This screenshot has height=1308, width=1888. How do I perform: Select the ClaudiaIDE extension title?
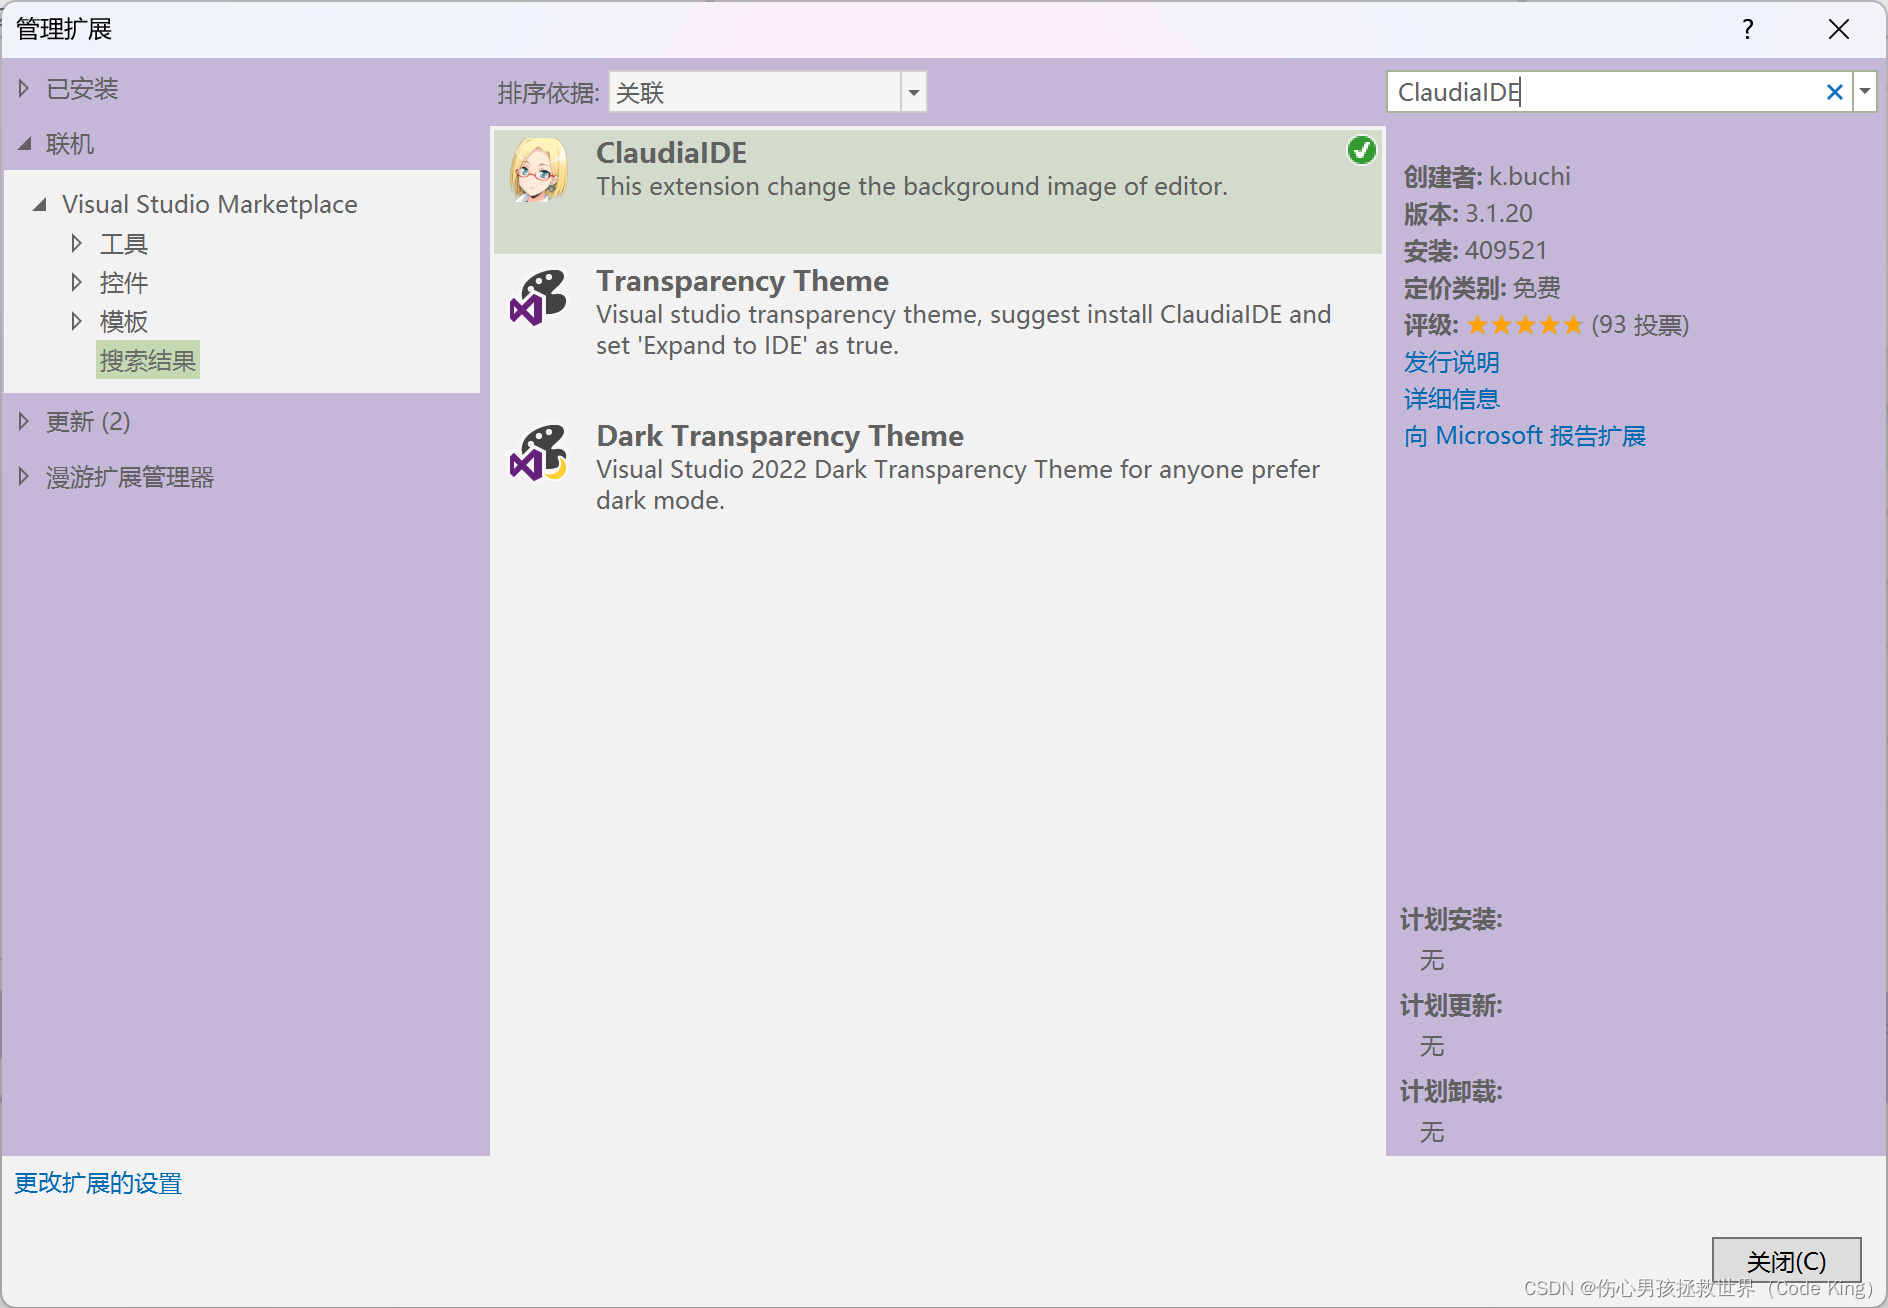pyautogui.click(x=671, y=153)
